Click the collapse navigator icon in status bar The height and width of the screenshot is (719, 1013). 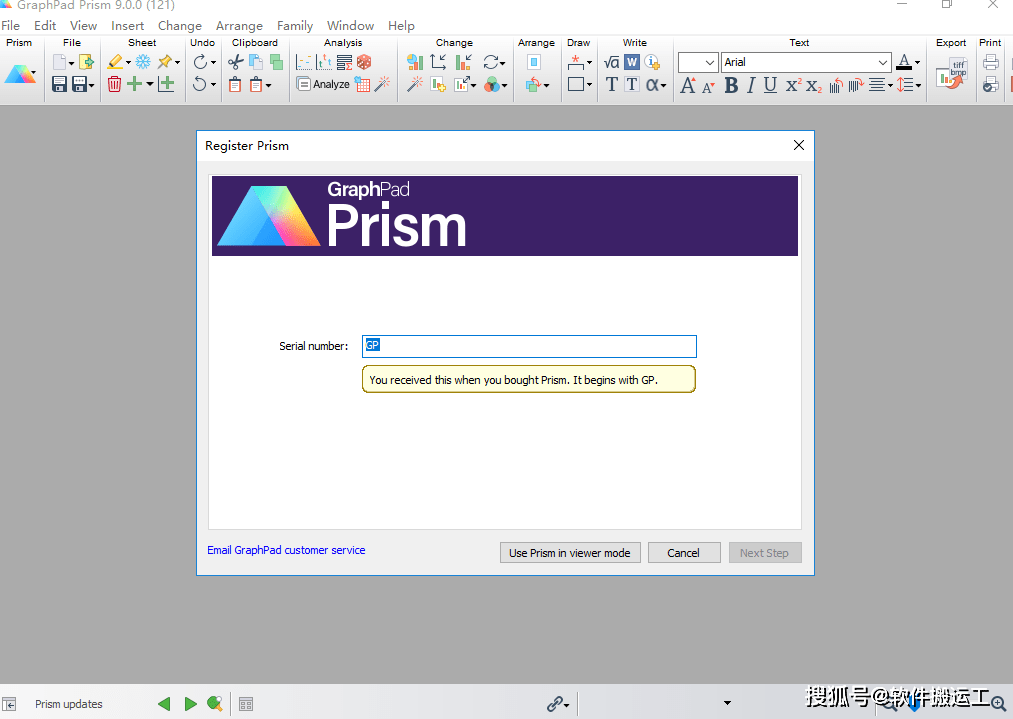pyautogui.click(x=9, y=704)
